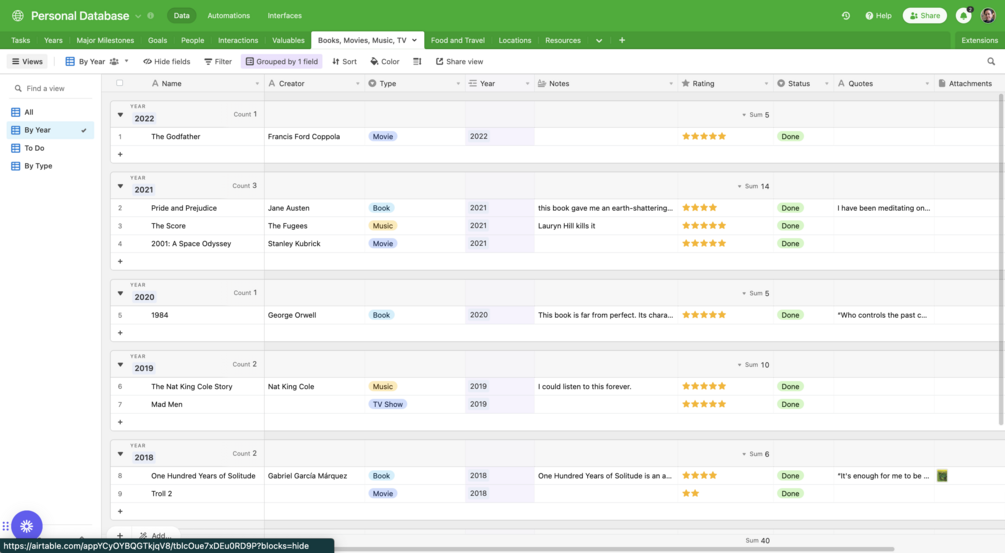Toggle the Views sidebar
Image resolution: width=1005 pixels, height=553 pixels.
27,62
